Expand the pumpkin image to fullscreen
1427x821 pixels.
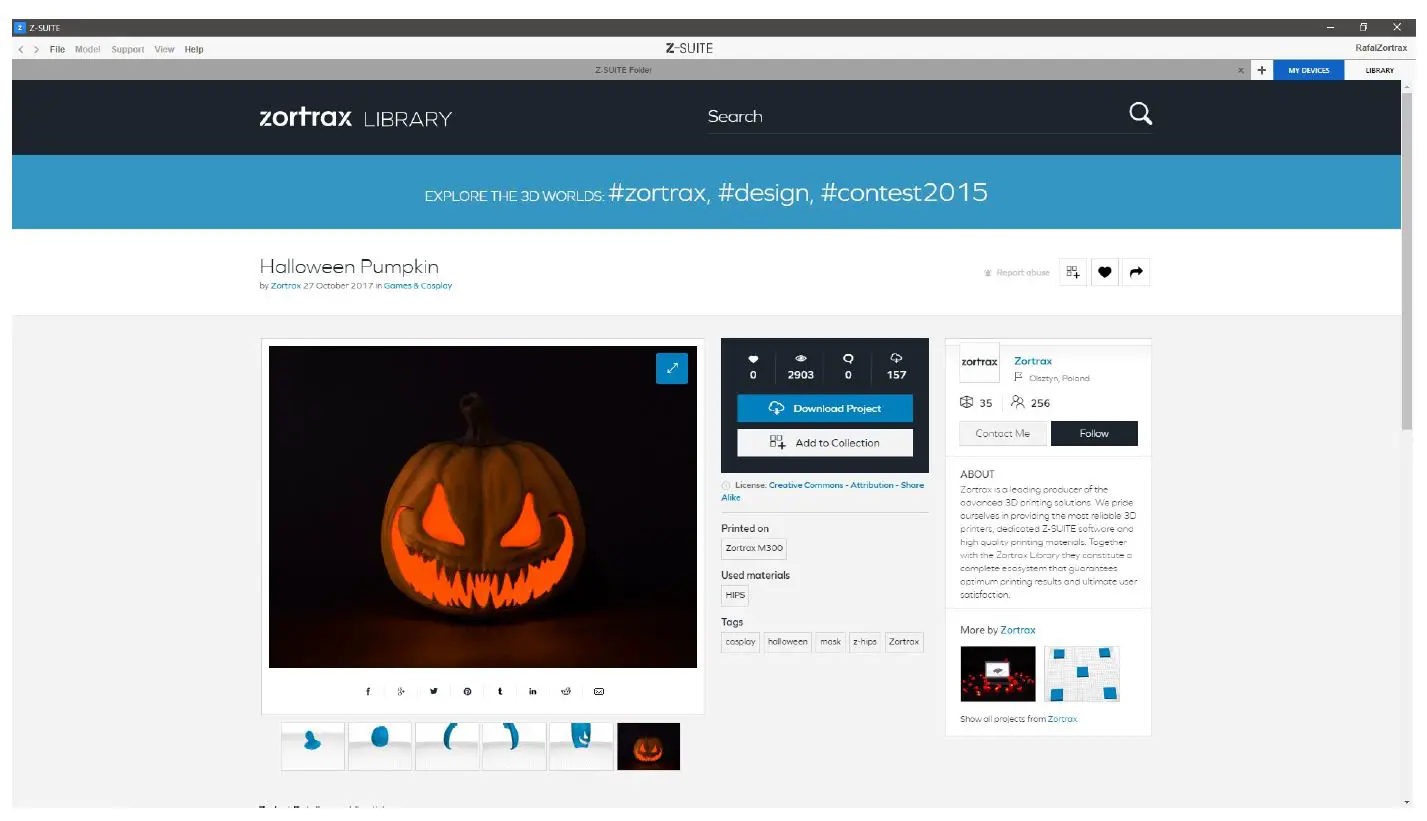[671, 368]
